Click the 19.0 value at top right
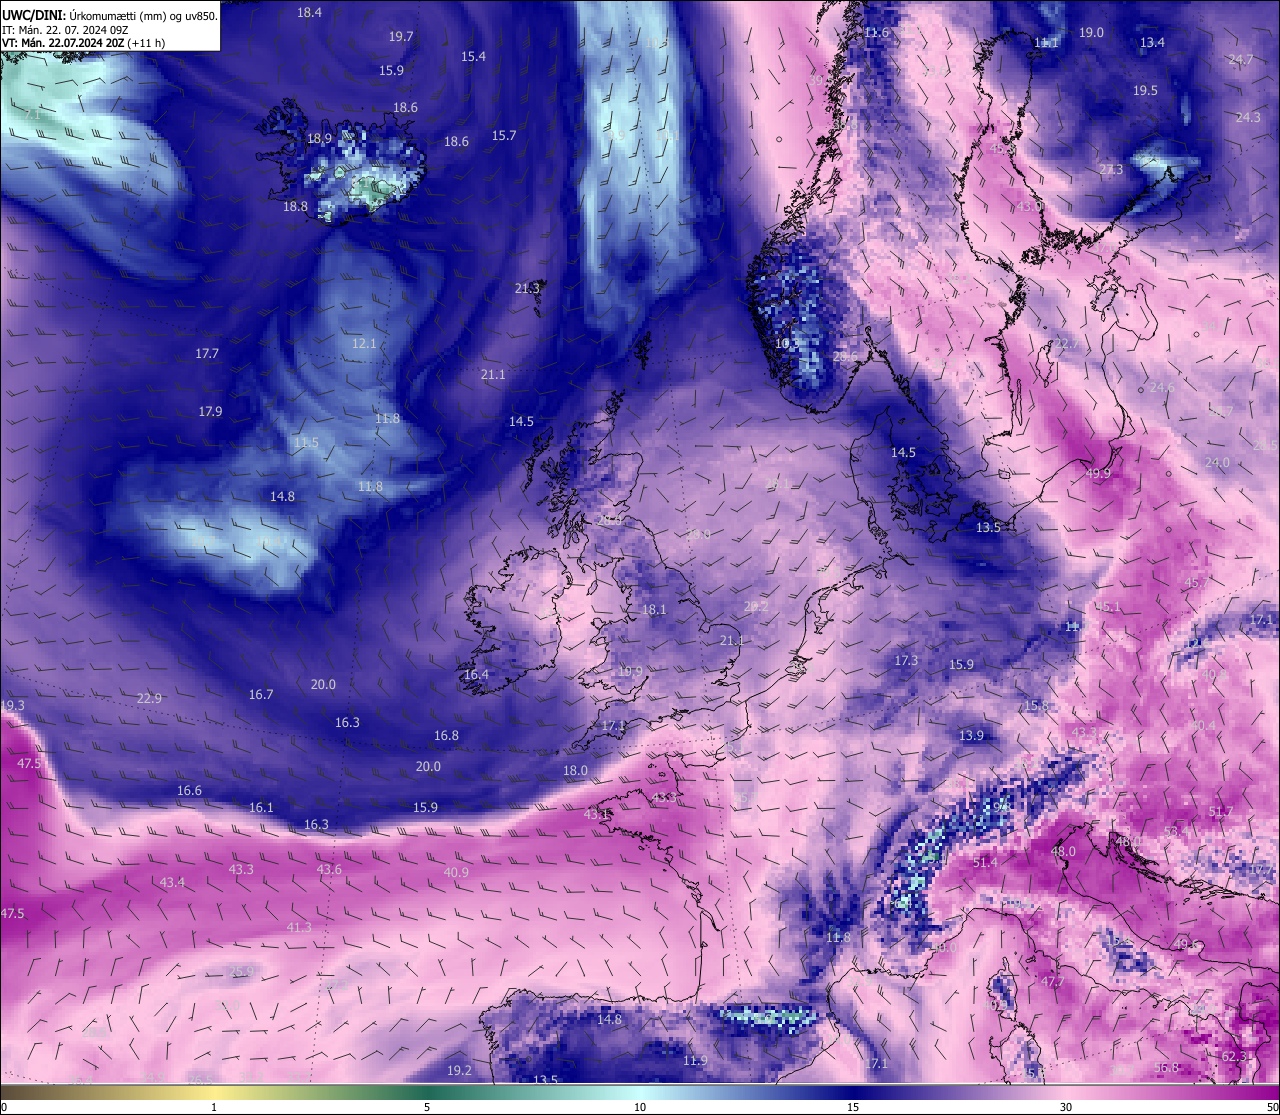1280x1115 pixels. coord(1091,33)
